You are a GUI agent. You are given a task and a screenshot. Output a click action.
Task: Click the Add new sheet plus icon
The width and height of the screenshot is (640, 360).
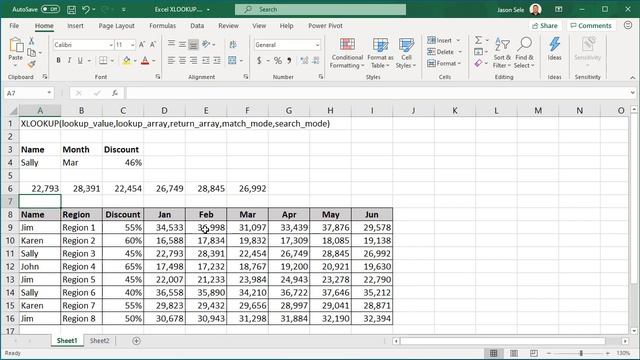tap(136, 341)
